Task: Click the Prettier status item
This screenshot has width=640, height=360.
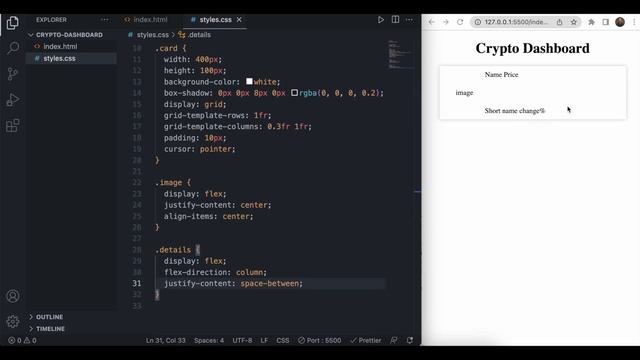Action: pyautogui.click(x=366, y=340)
